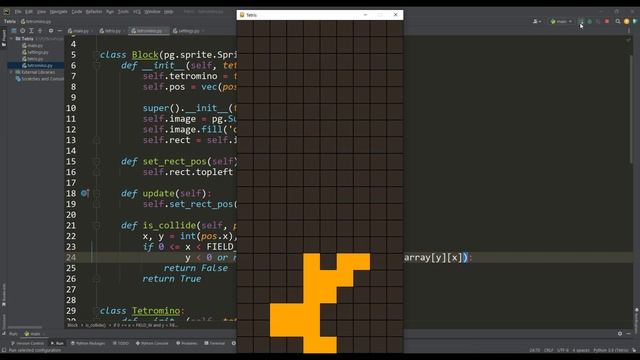The height and width of the screenshot is (360, 640).
Task: Click the is_collide() breadcrumb below the editor
Action: point(96,325)
